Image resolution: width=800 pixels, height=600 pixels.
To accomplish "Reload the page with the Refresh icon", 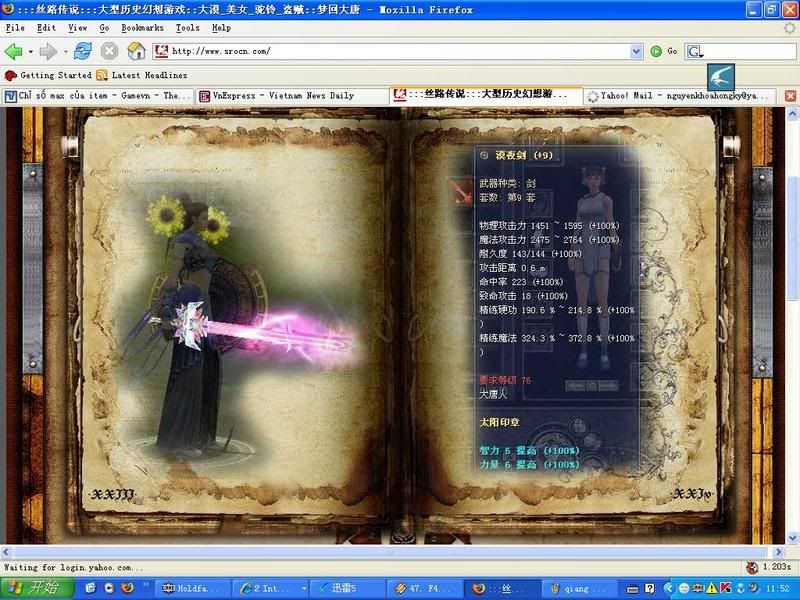I will (x=83, y=51).
